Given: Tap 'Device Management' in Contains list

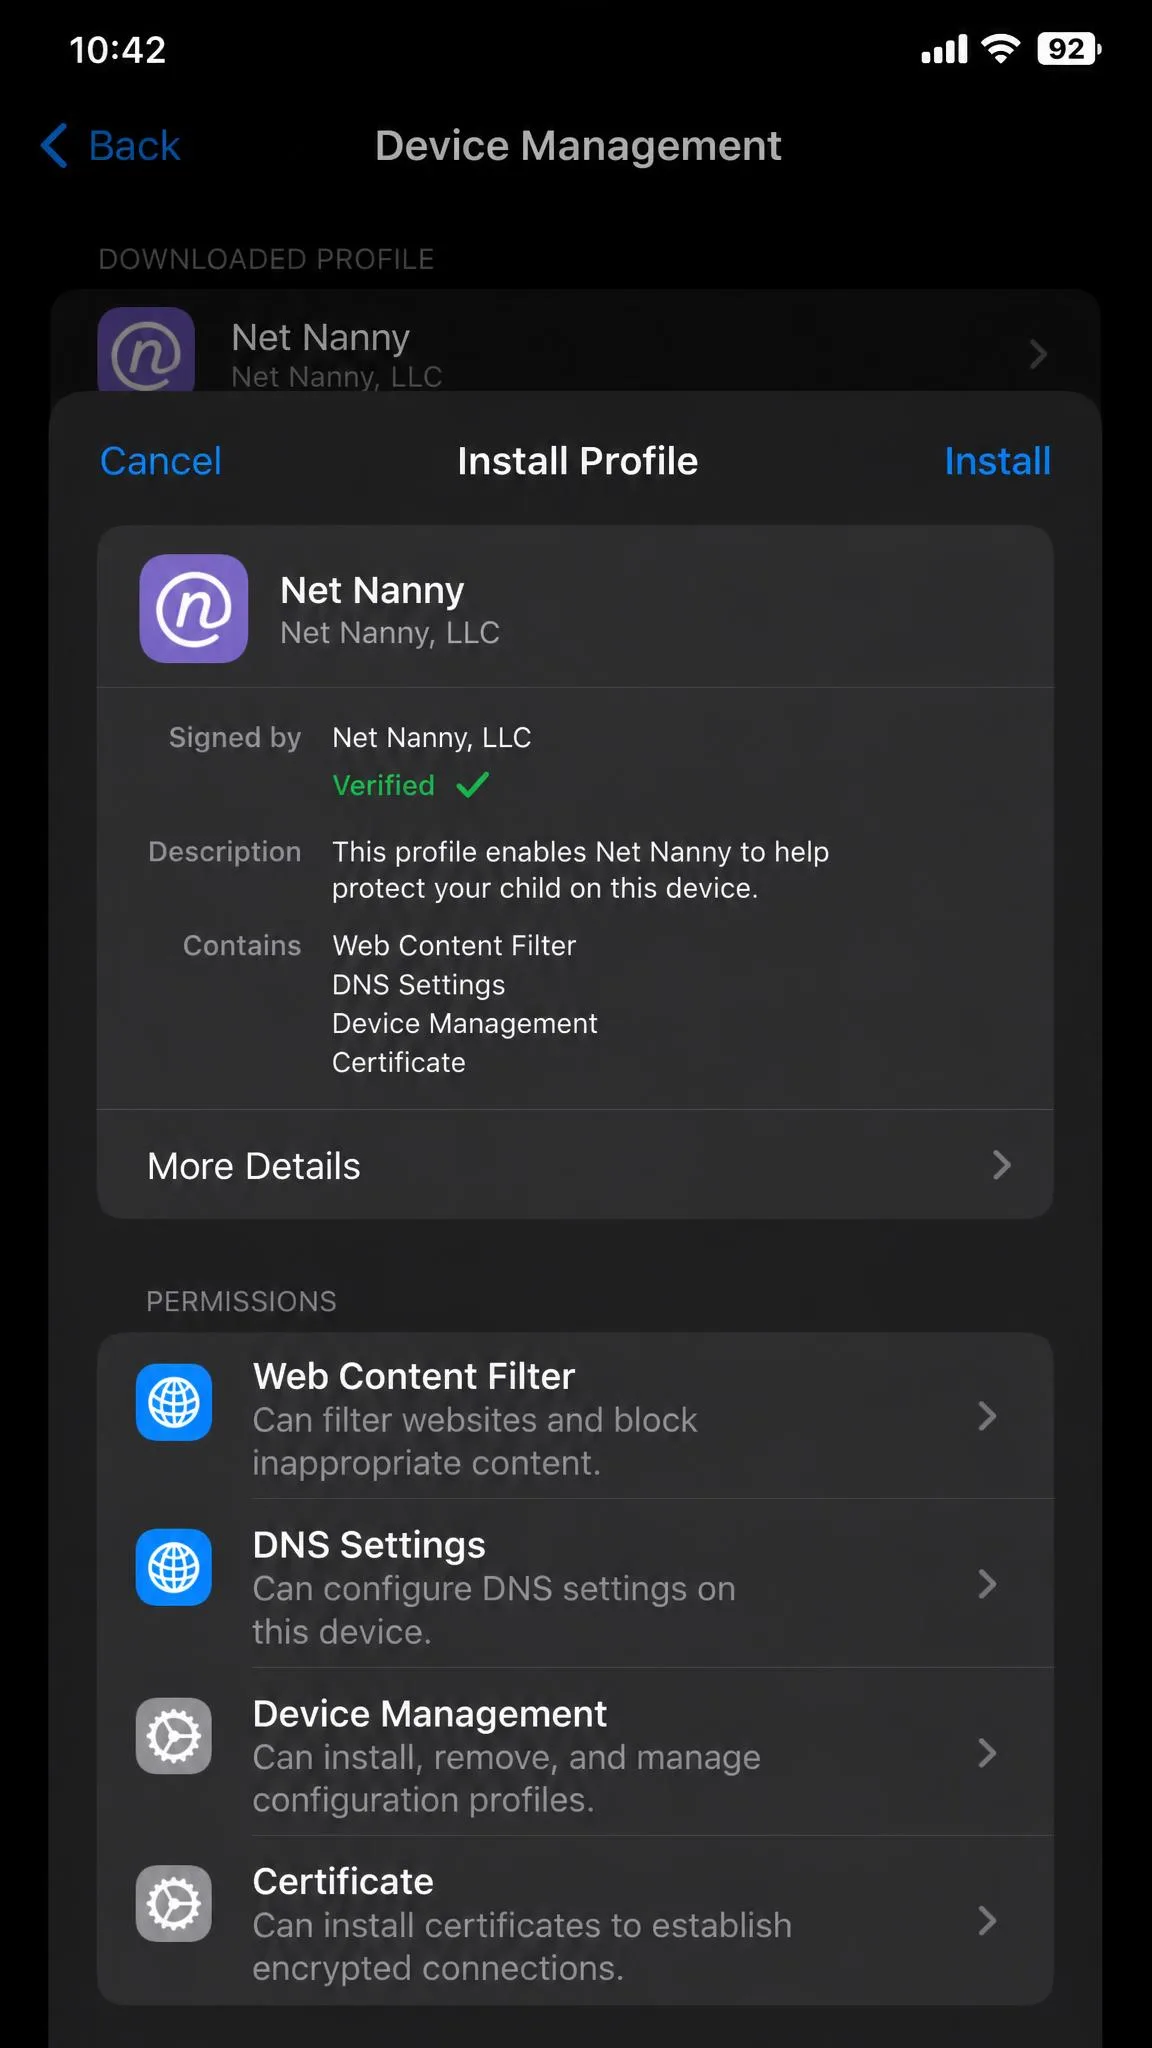Looking at the screenshot, I should click(x=464, y=1024).
